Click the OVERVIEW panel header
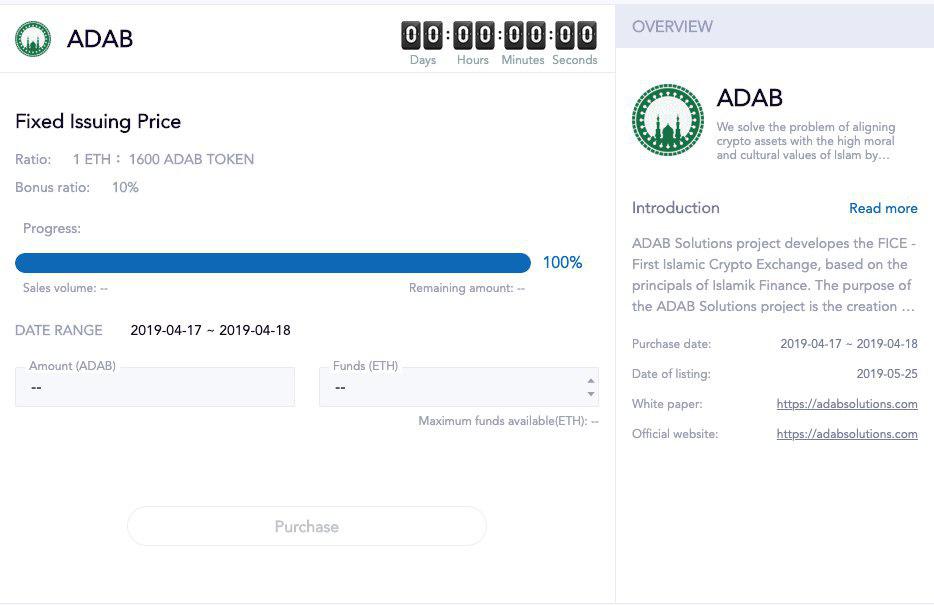 click(774, 26)
